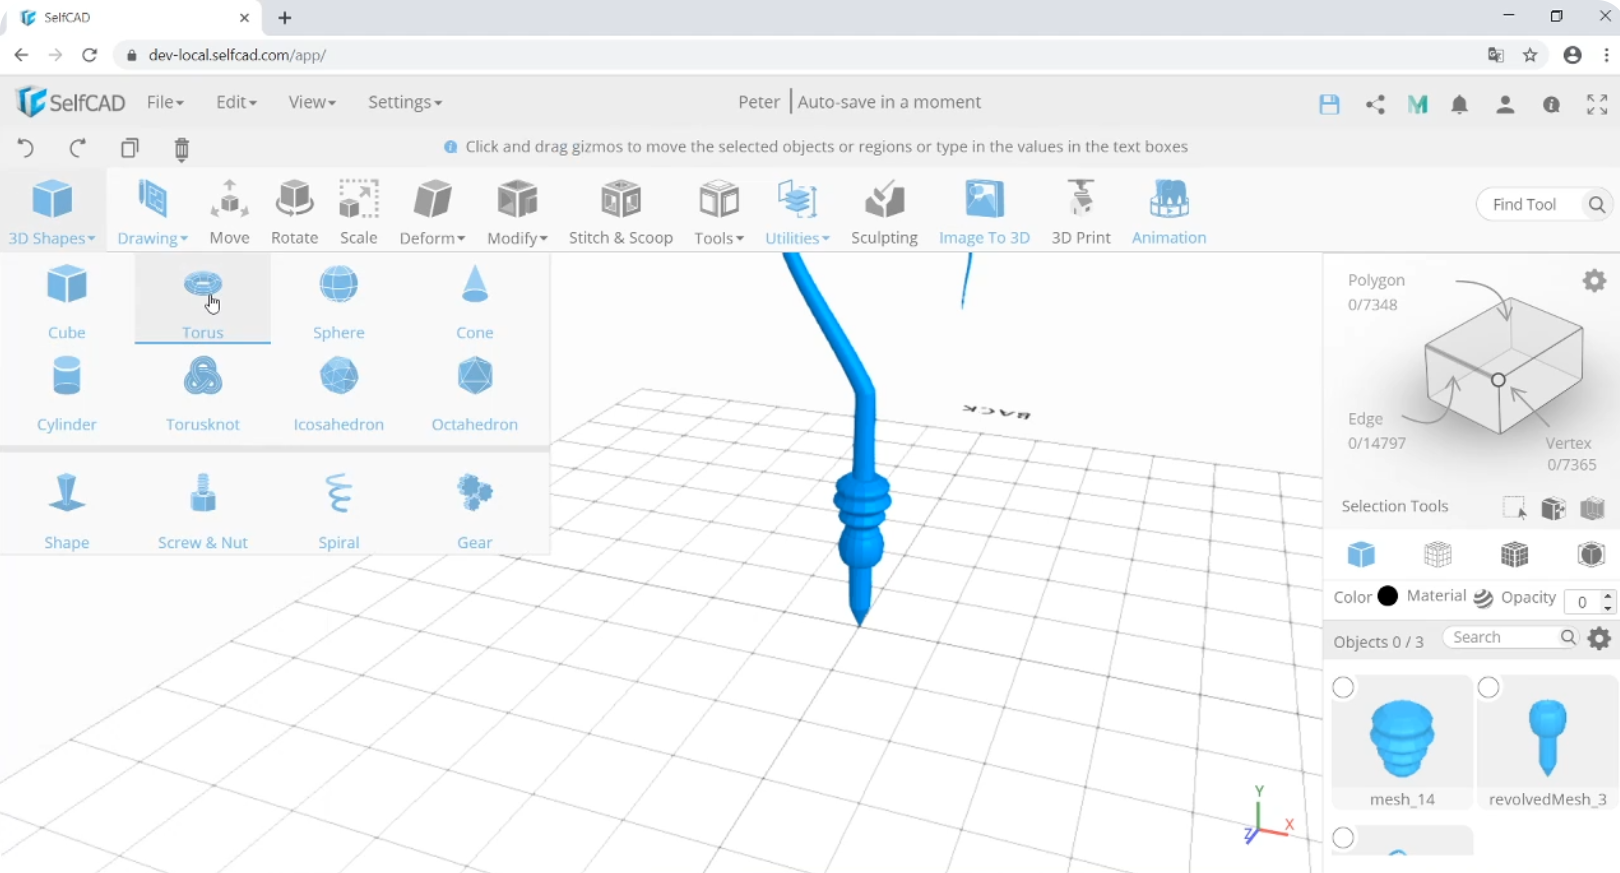The width and height of the screenshot is (1620, 873).
Task: Enable solid plus wireframe view mode
Action: pyautogui.click(x=1515, y=554)
